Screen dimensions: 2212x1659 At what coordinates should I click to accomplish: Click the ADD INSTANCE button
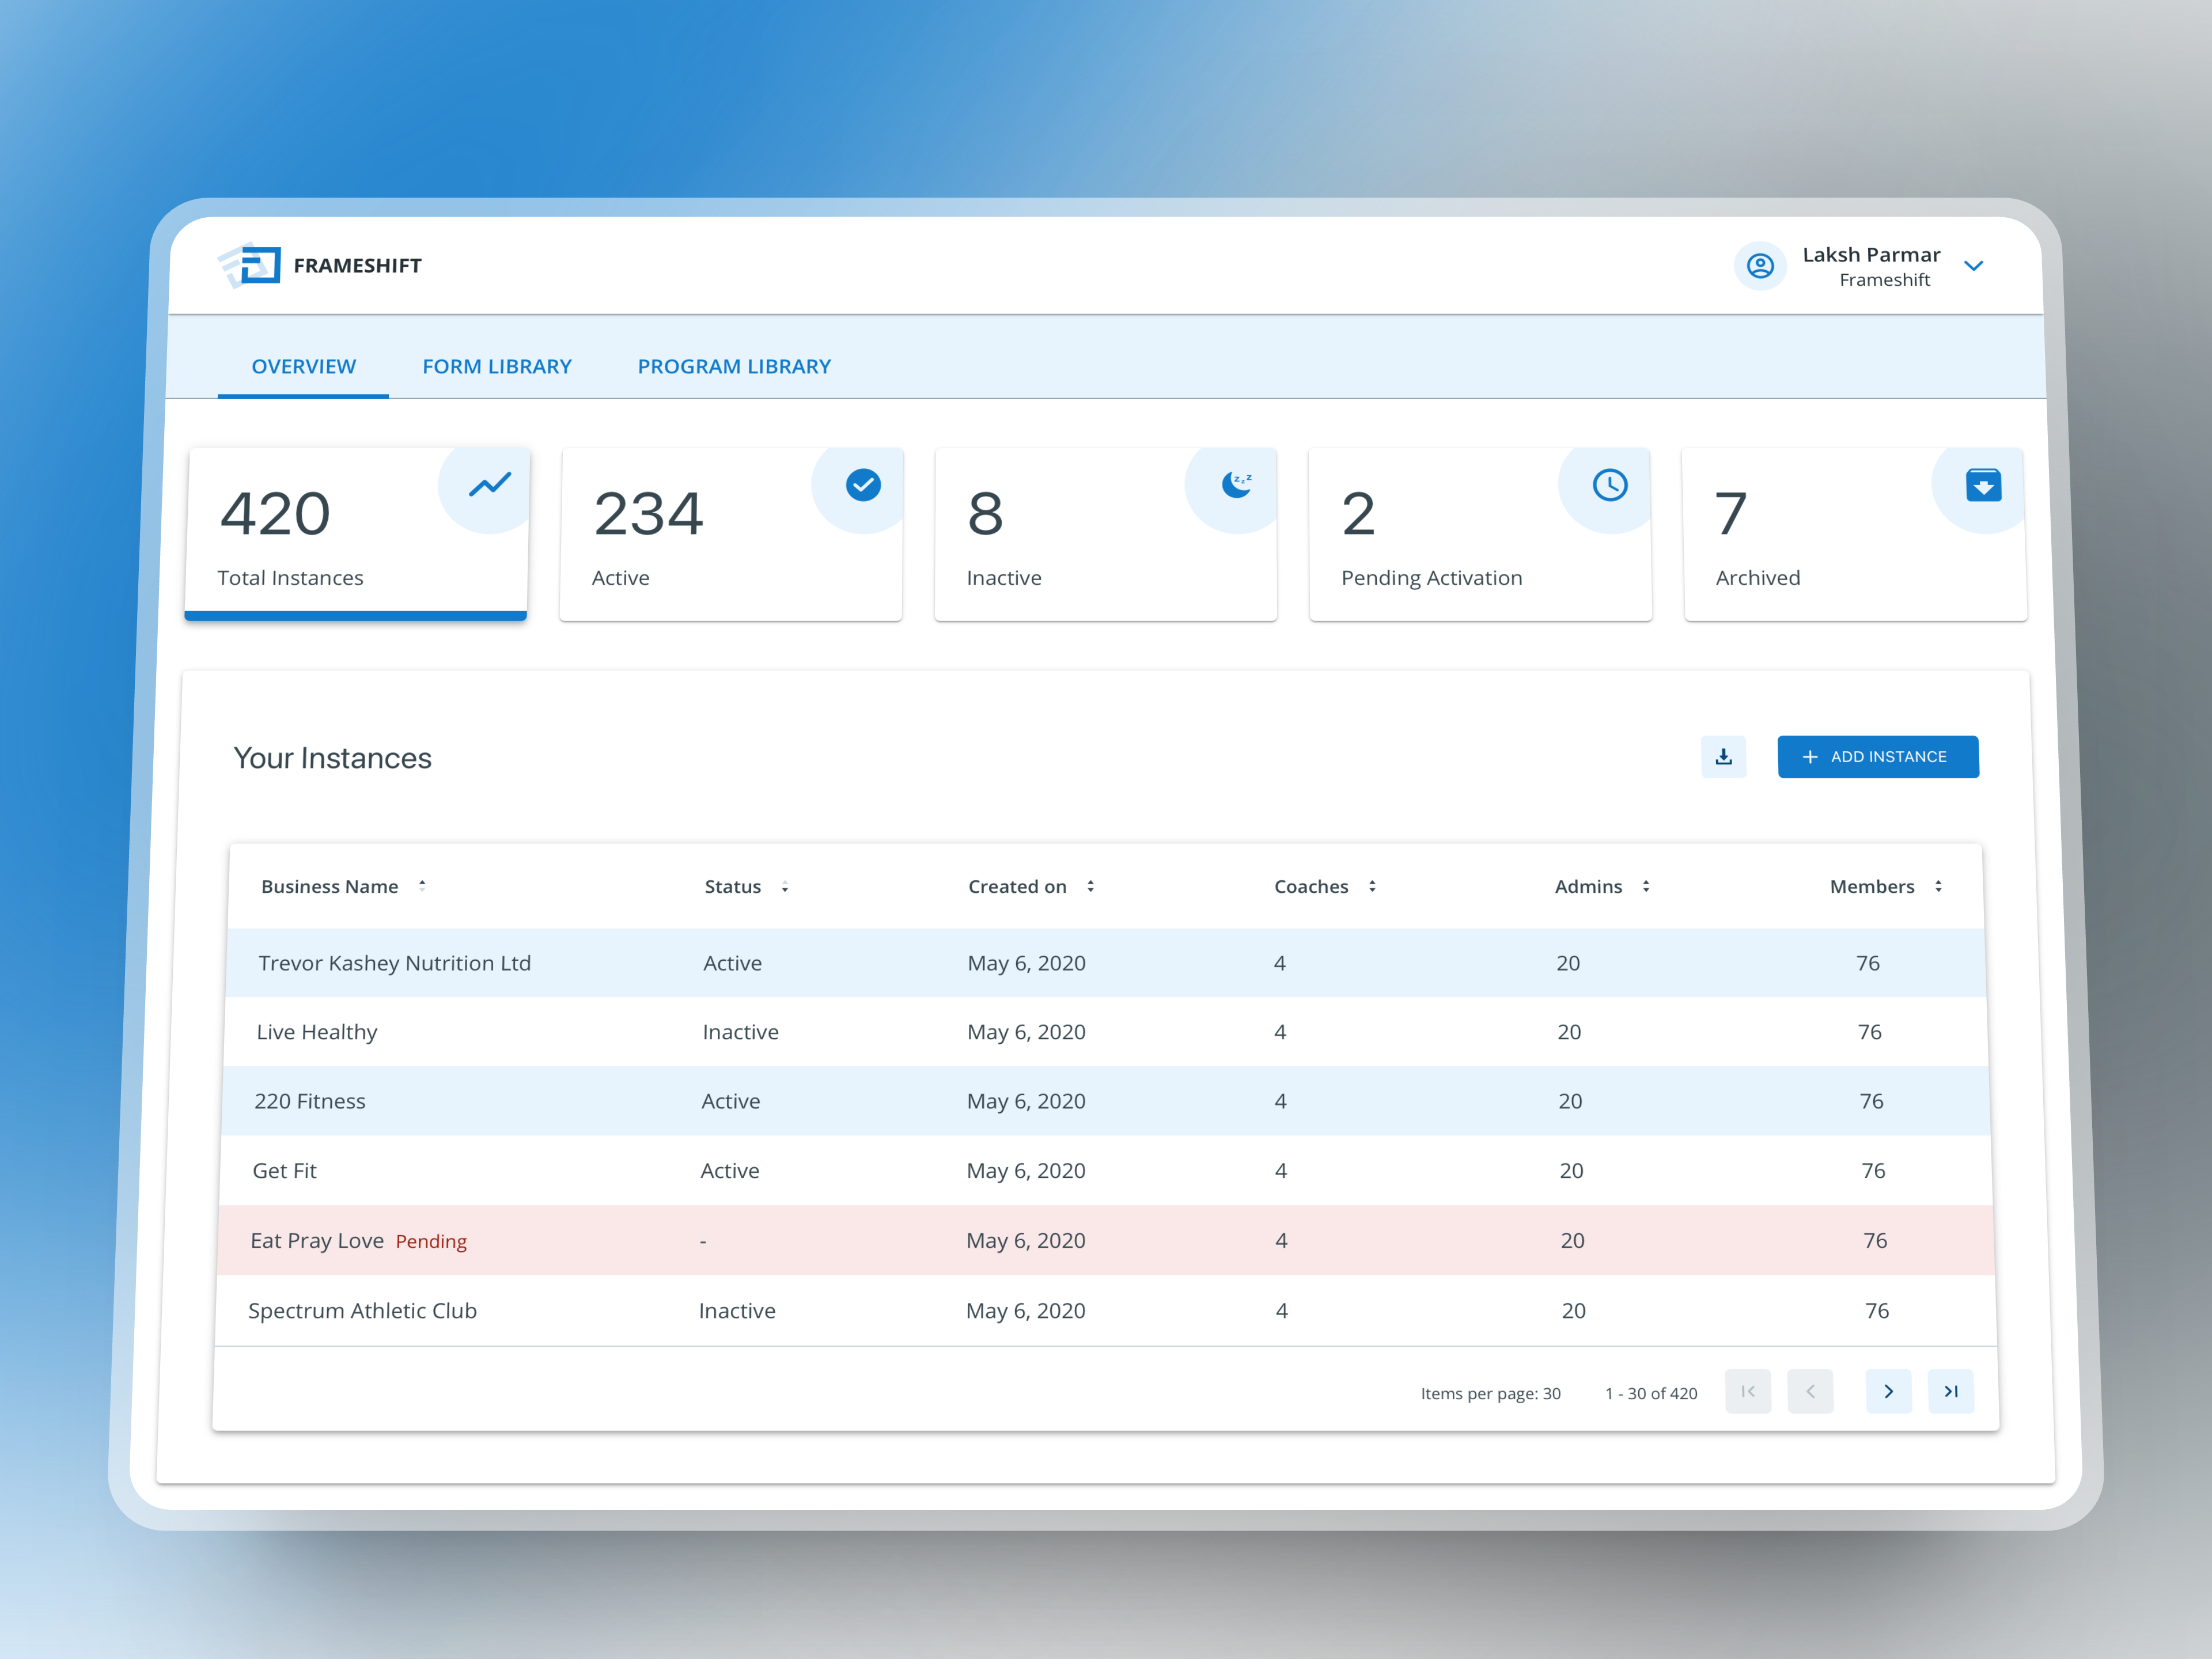pyautogui.click(x=1877, y=757)
